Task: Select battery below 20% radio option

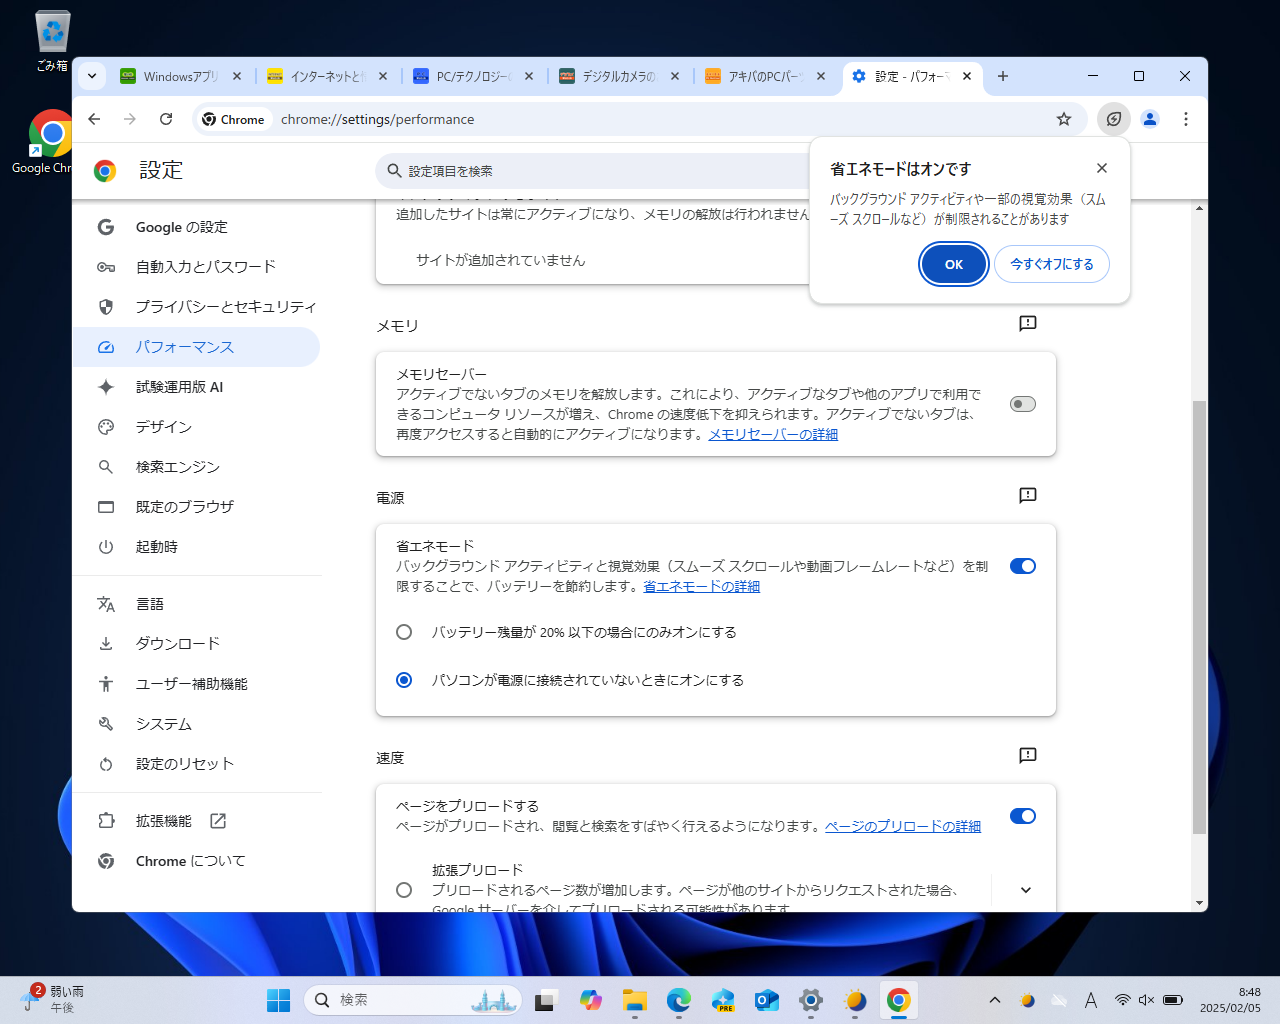Action: coord(404,632)
